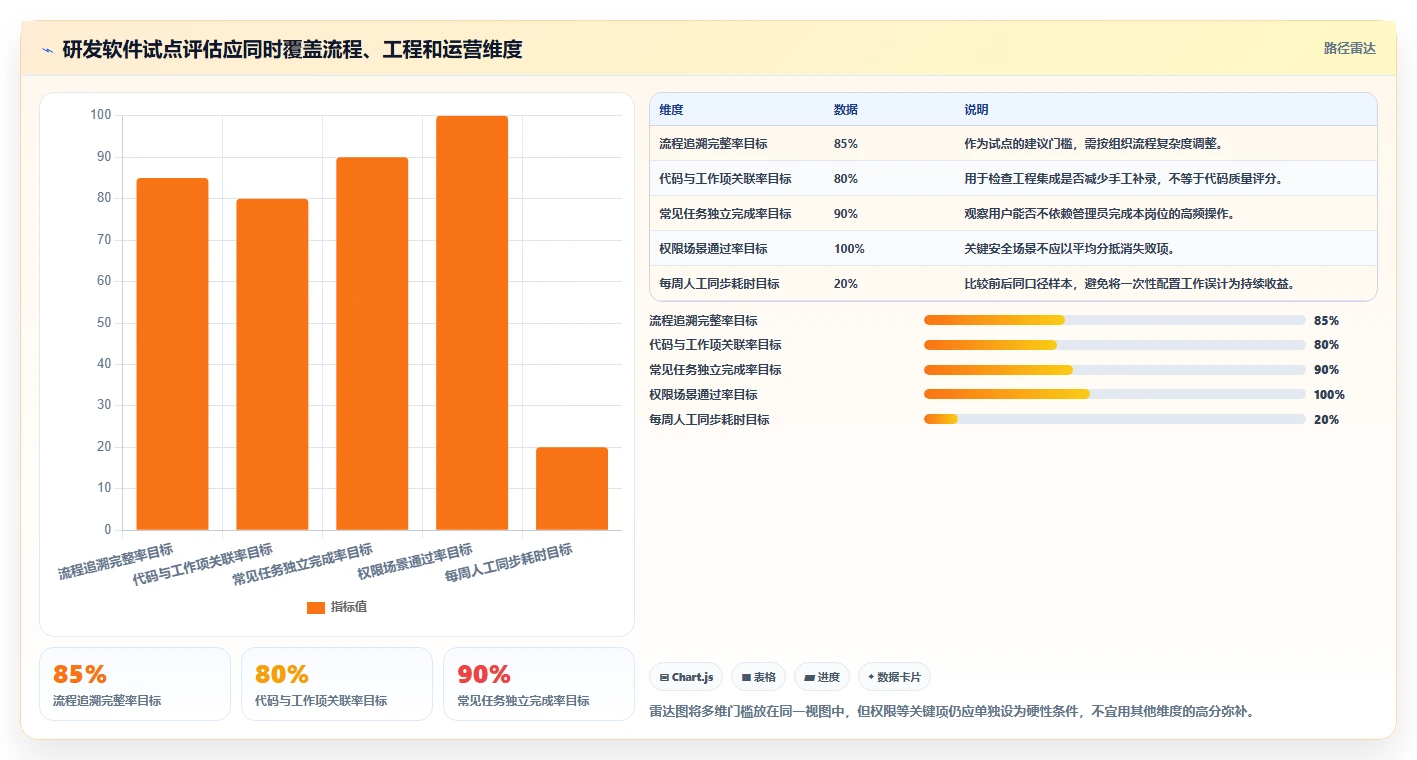Click the 流程追溯完整率目标 bar in chart
Image resolution: width=1417 pixels, height=760 pixels.
click(172, 354)
